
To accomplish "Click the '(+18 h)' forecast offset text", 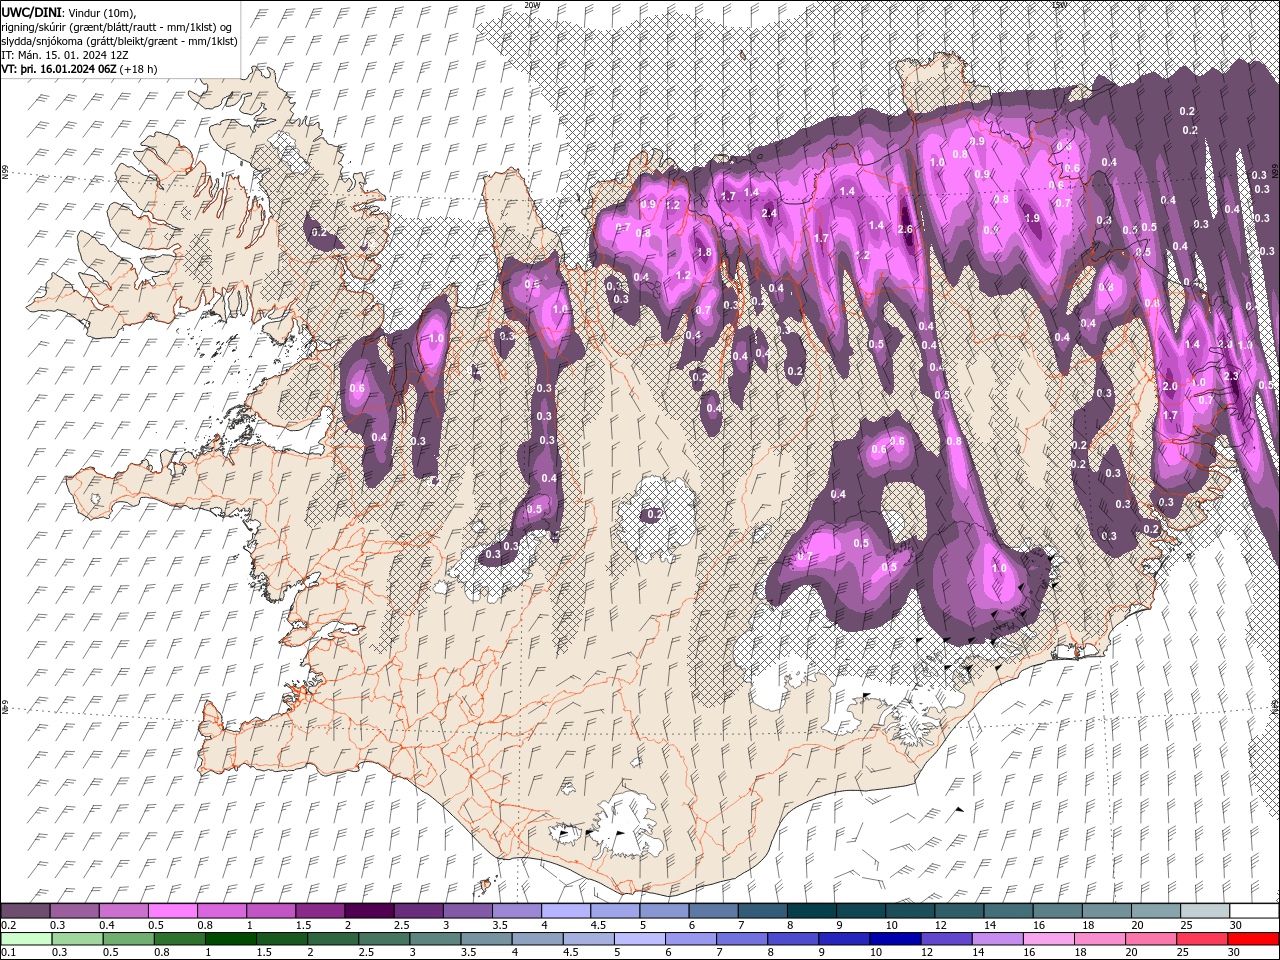I will click(x=139, y=69).
